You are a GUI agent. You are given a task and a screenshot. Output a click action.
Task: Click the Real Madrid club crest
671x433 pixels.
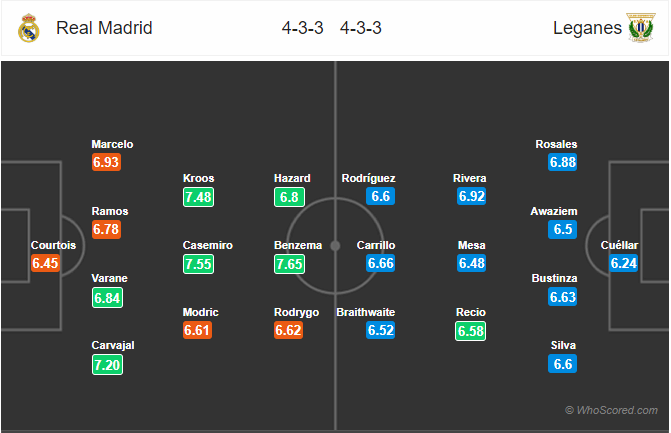click(29, 28)
